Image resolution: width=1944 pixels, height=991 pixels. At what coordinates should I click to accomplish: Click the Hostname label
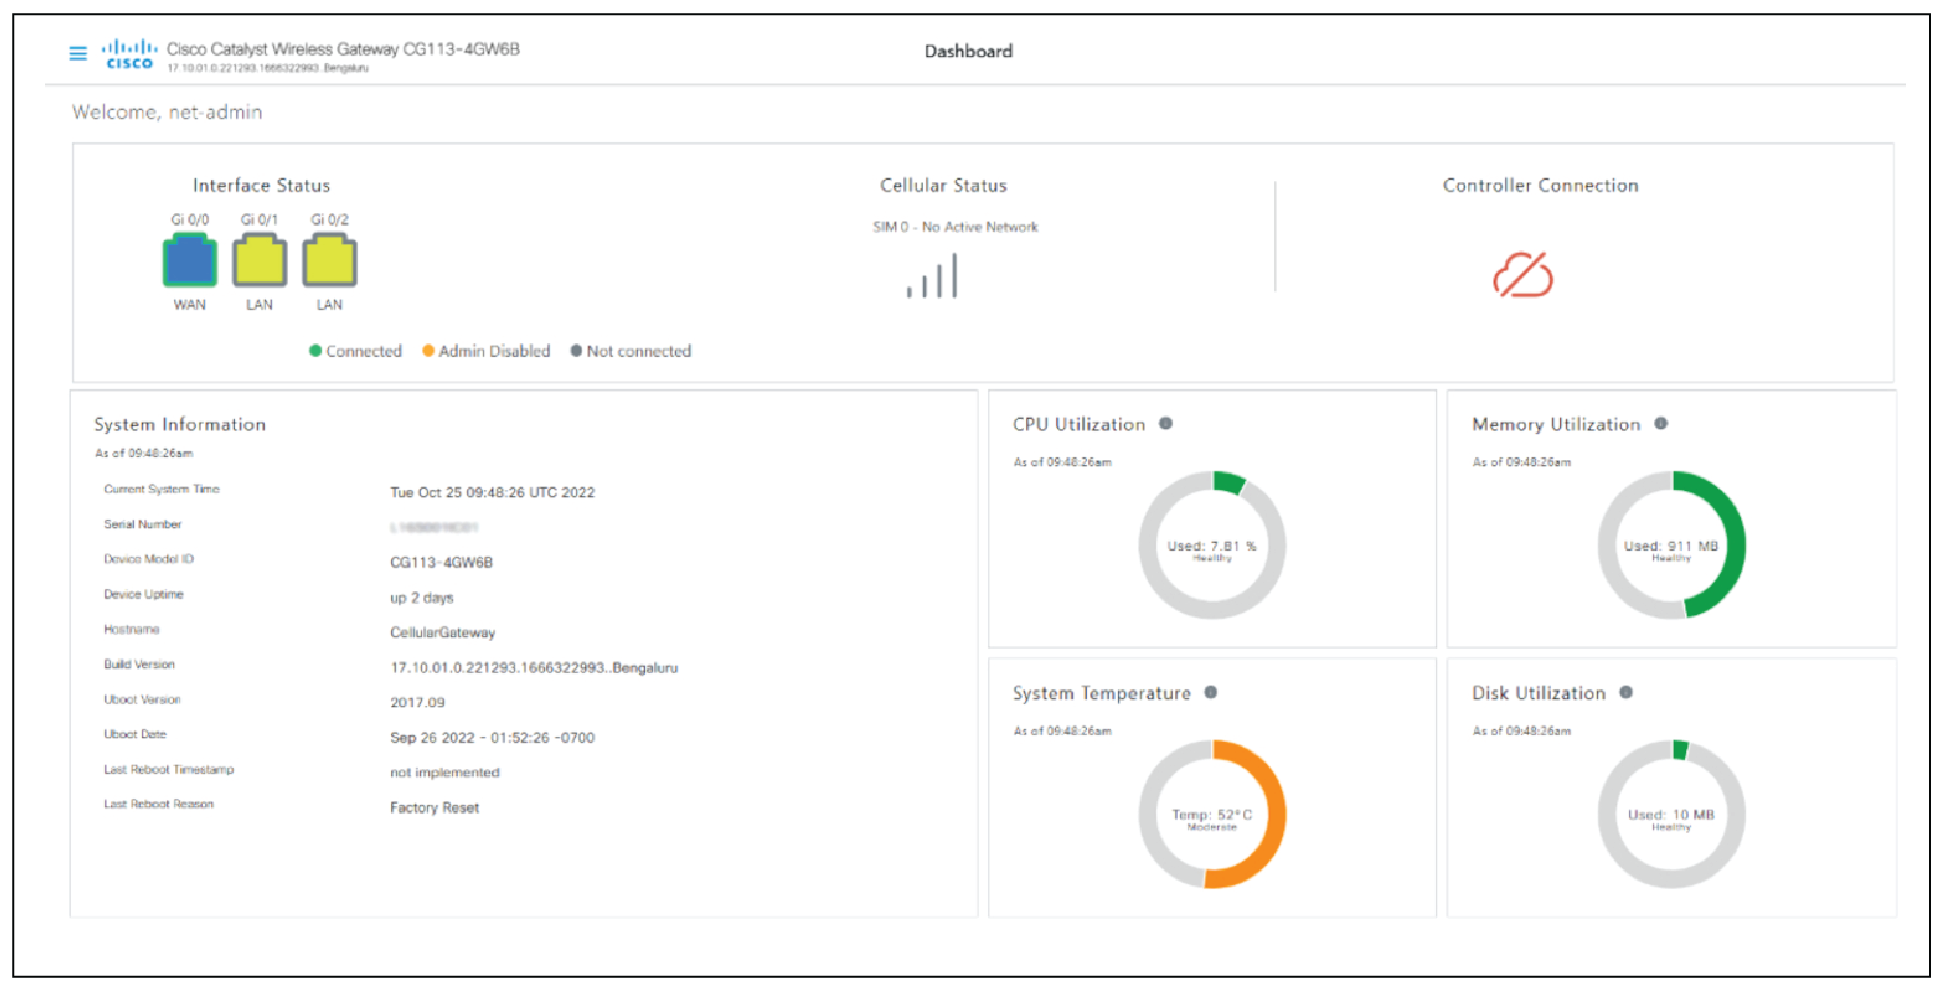[x=131, y=629]
